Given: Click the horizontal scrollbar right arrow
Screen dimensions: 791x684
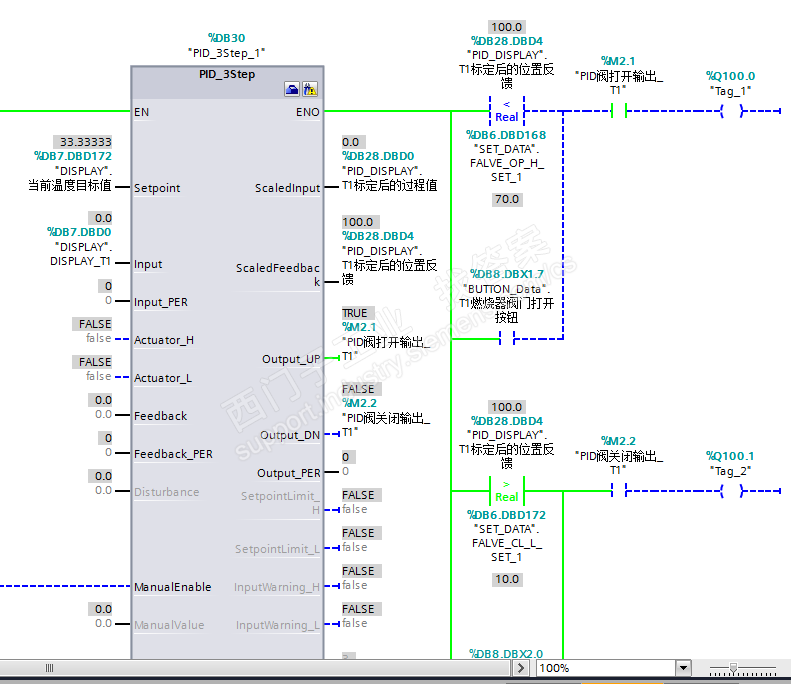Looking at the screenshot, I should click(521, 668).
